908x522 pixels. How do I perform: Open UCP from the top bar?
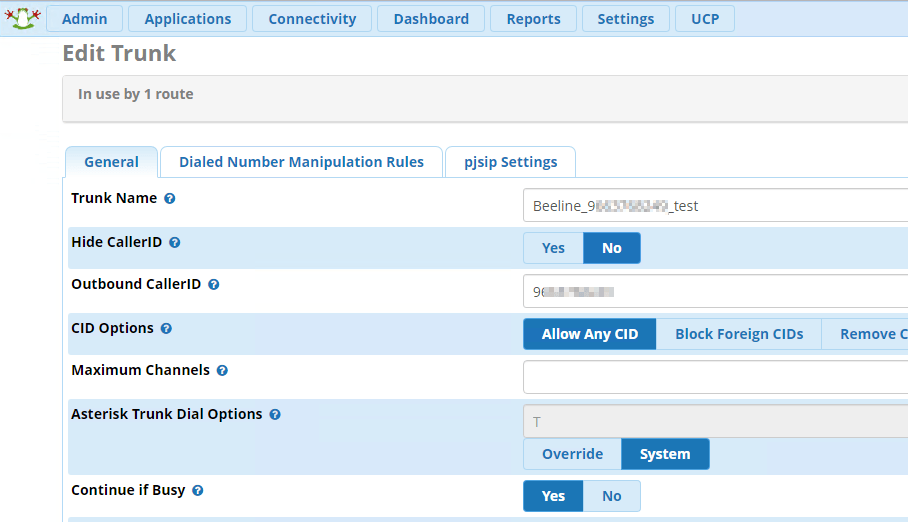click(705, 19)
